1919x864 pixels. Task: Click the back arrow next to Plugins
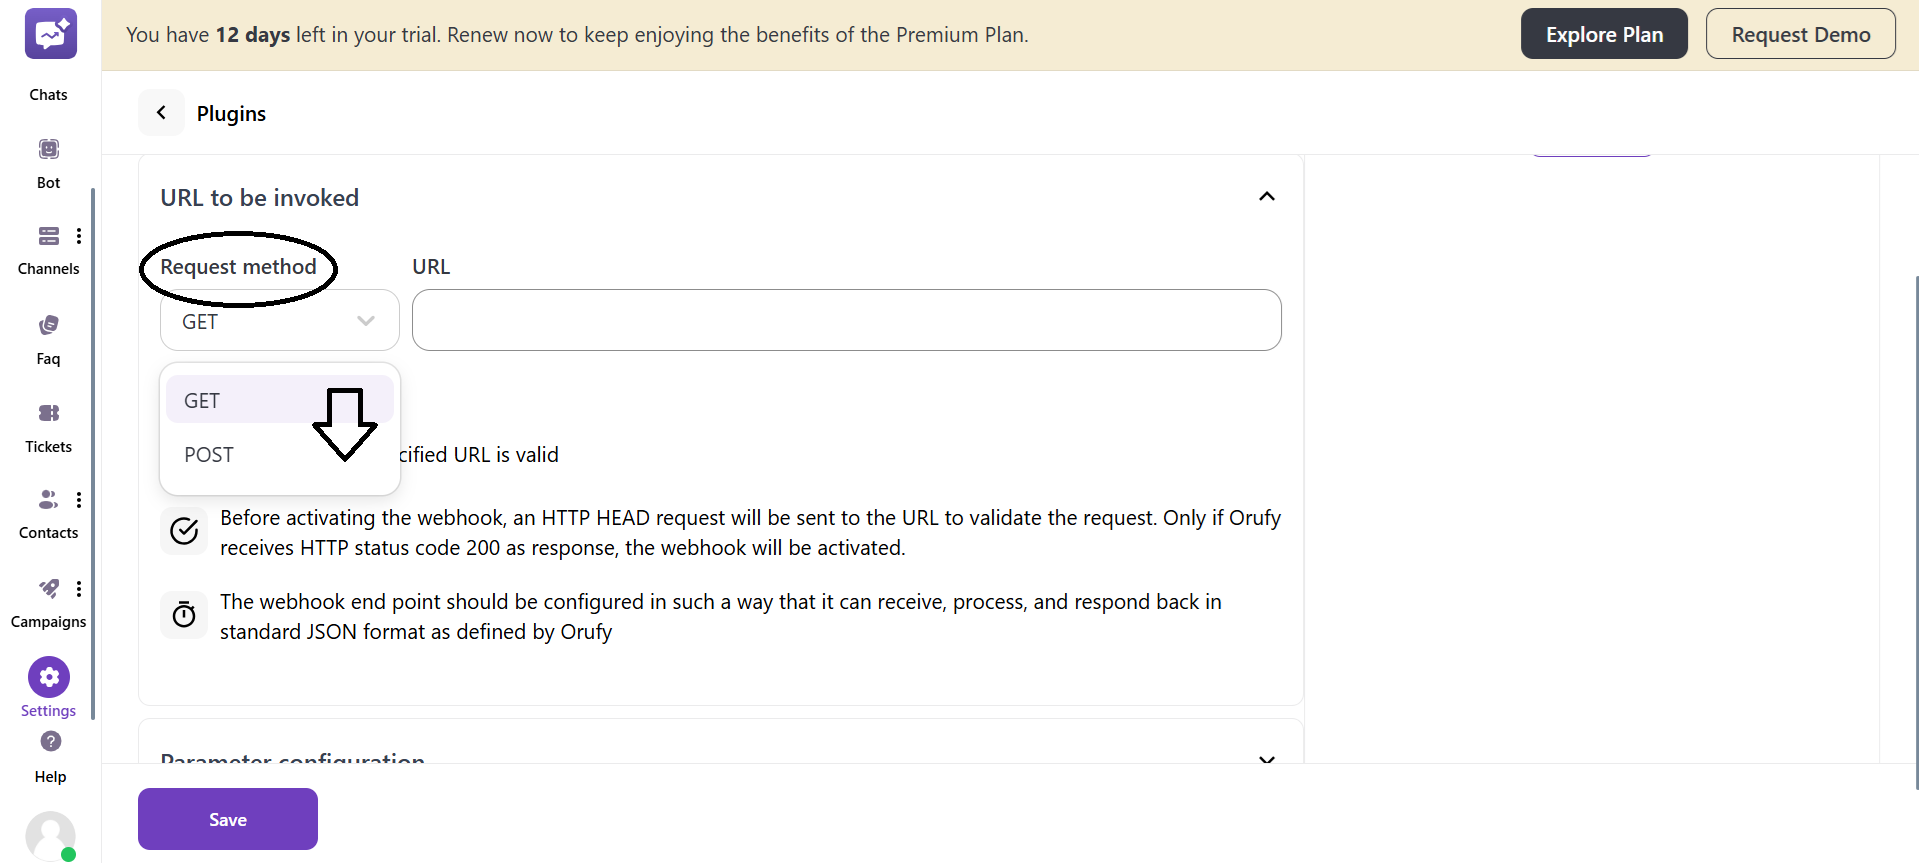click(162, 112)
